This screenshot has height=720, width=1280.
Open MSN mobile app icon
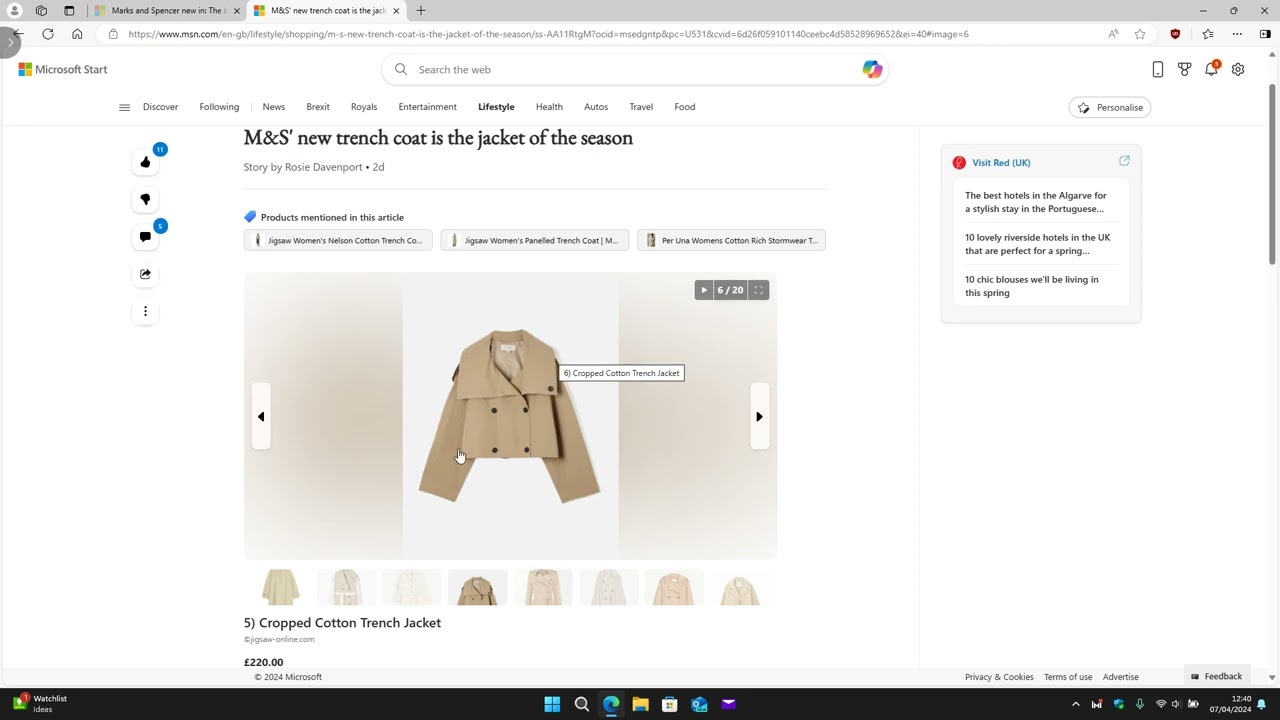(1158, 69)
